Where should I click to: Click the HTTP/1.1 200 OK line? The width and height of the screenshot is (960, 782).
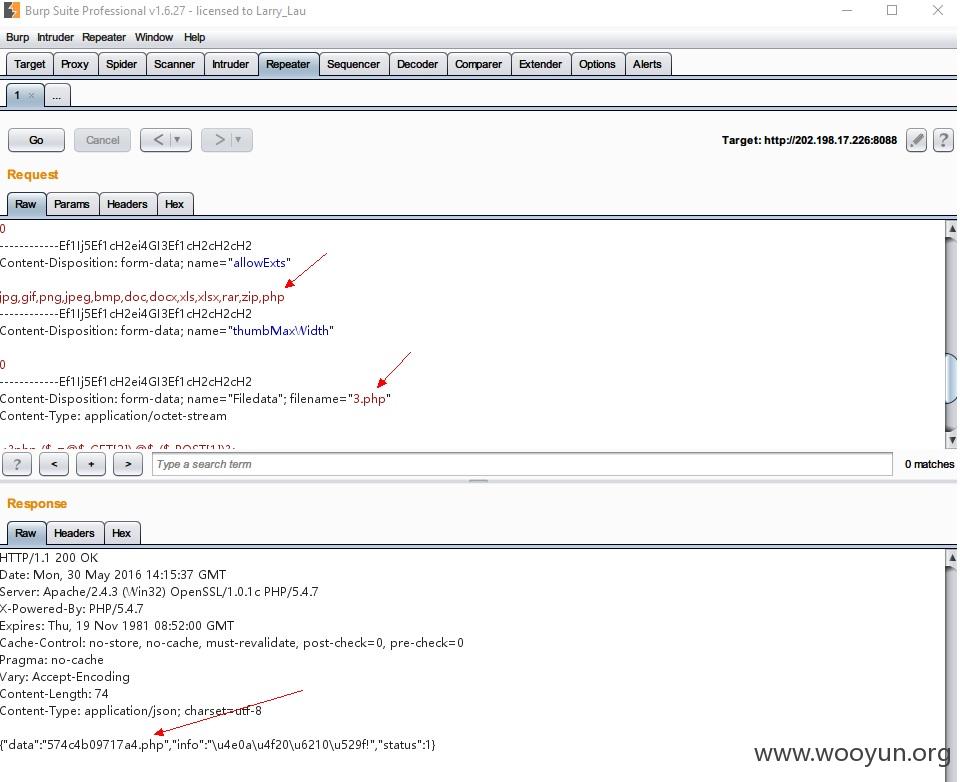(x=49, y=558)
